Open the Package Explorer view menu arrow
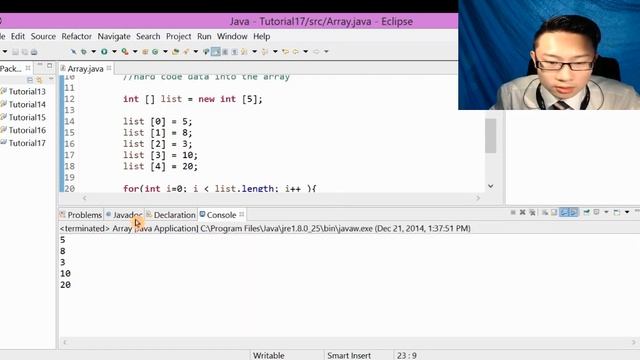 pos(51,78)
